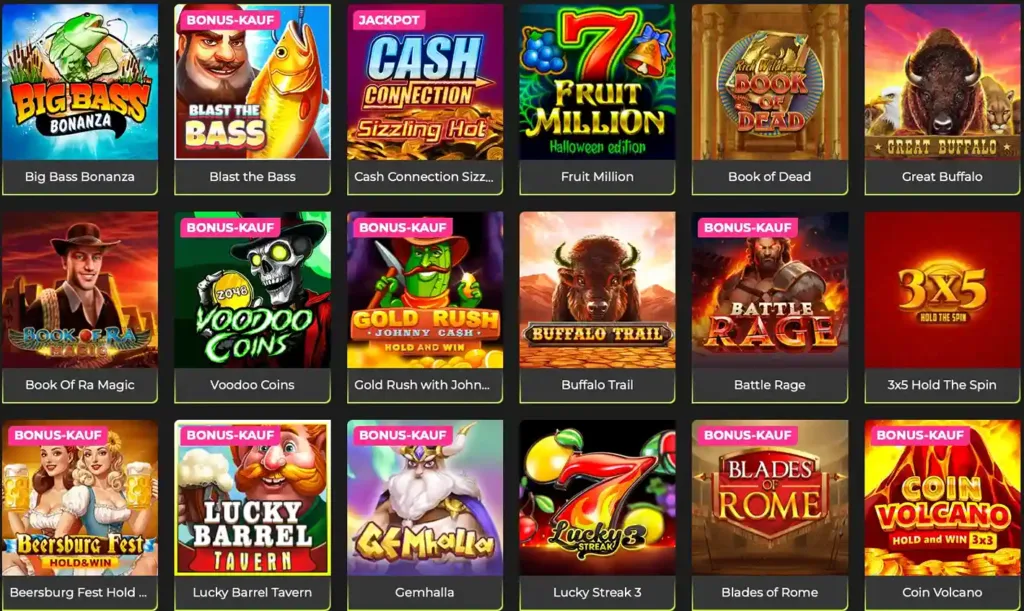The width and height of the screenshot is (1024, 611).
Task: Click the Coin Volcano title label
Action: [x=942, y=592]
